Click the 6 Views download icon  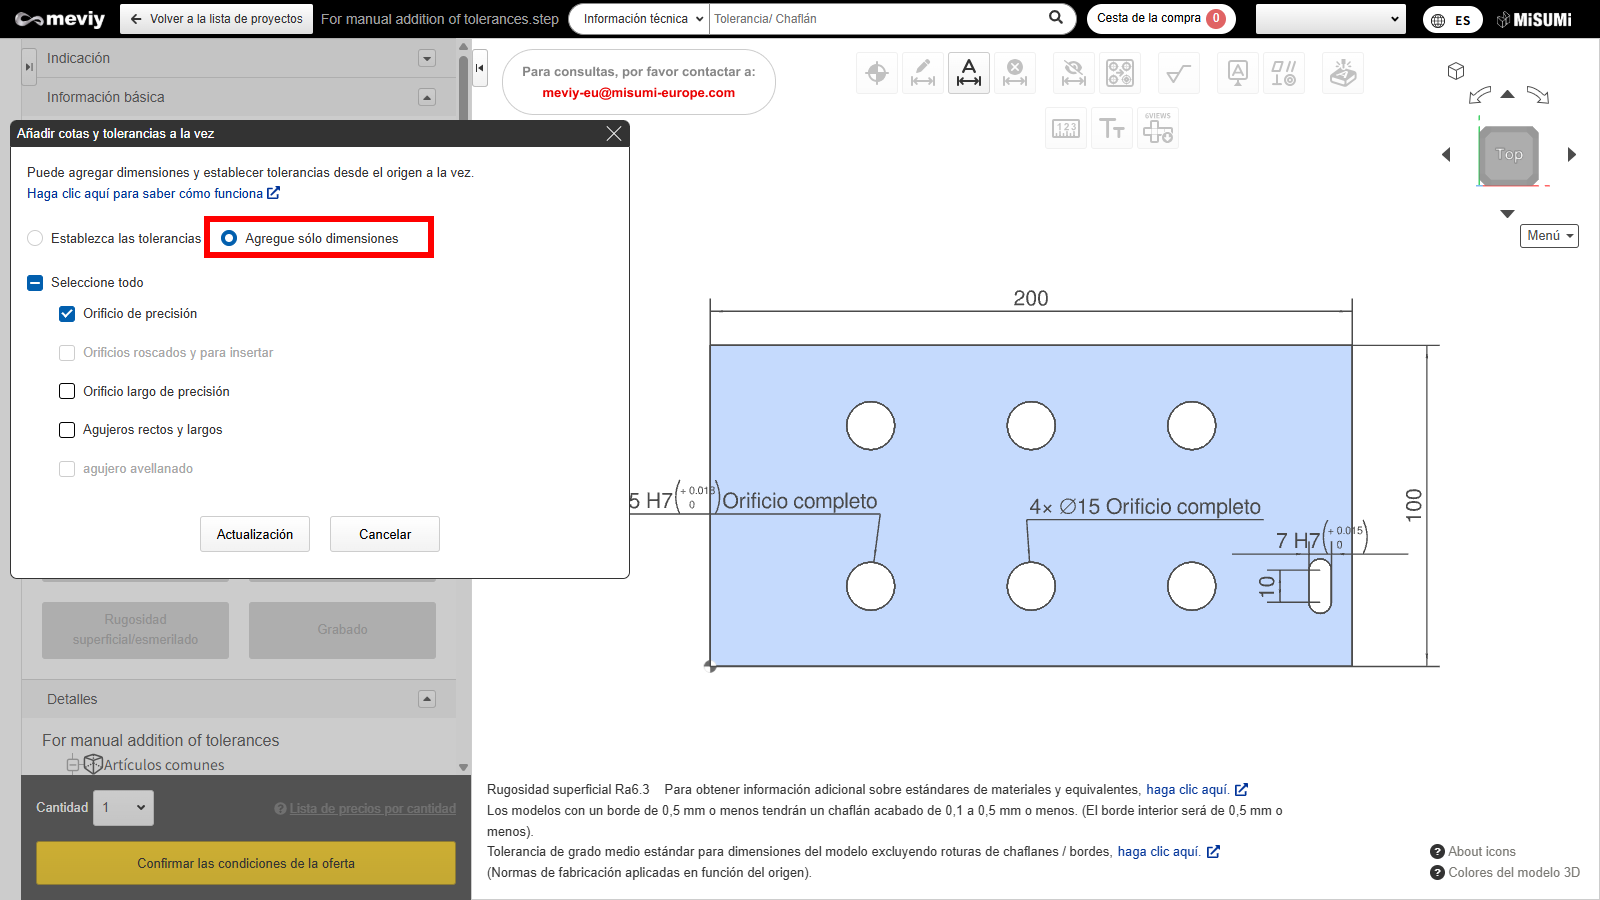pyautogui.click(x=1158, y=128)
